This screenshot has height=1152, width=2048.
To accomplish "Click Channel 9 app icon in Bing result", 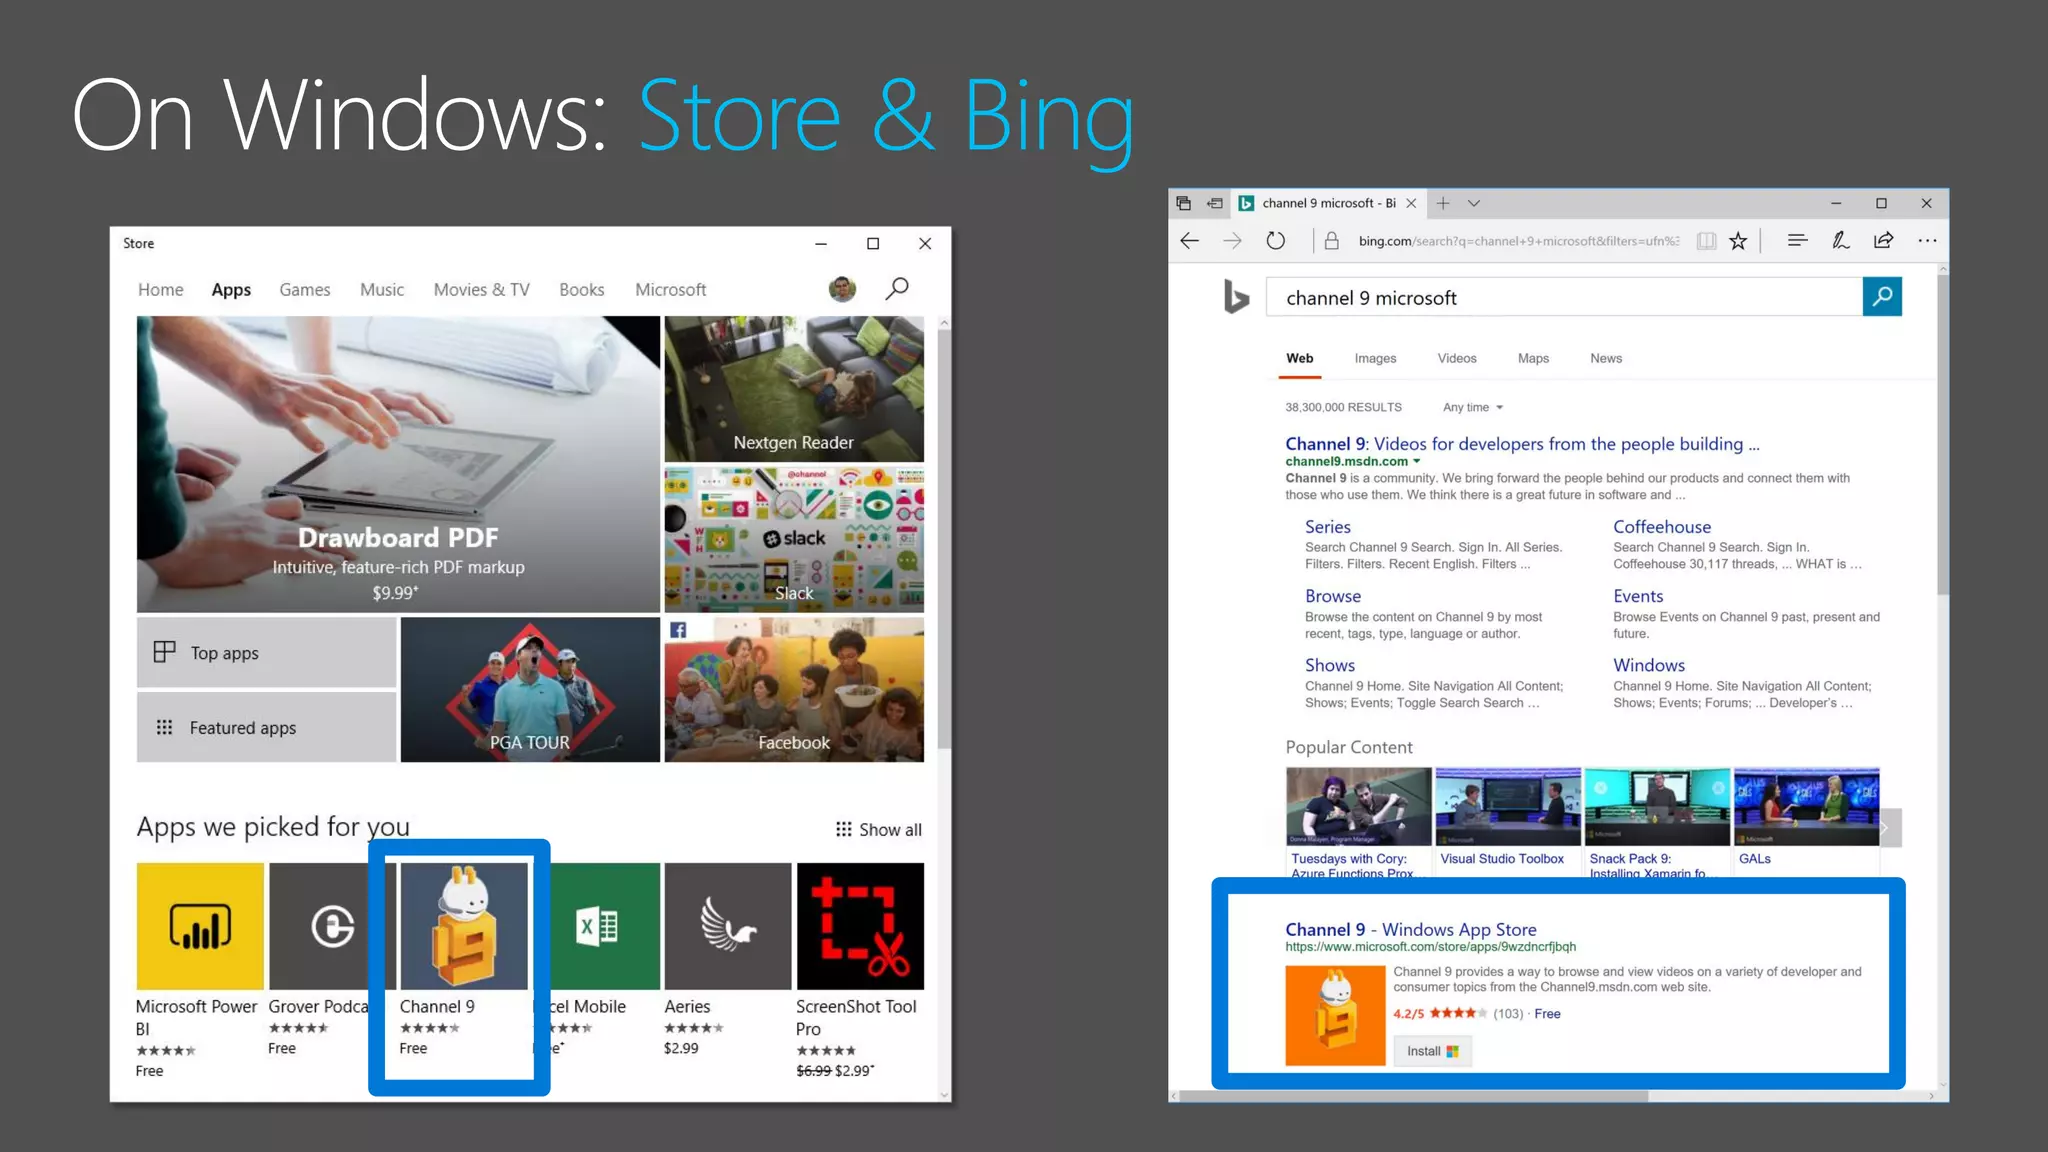I will [1335, 1015].
